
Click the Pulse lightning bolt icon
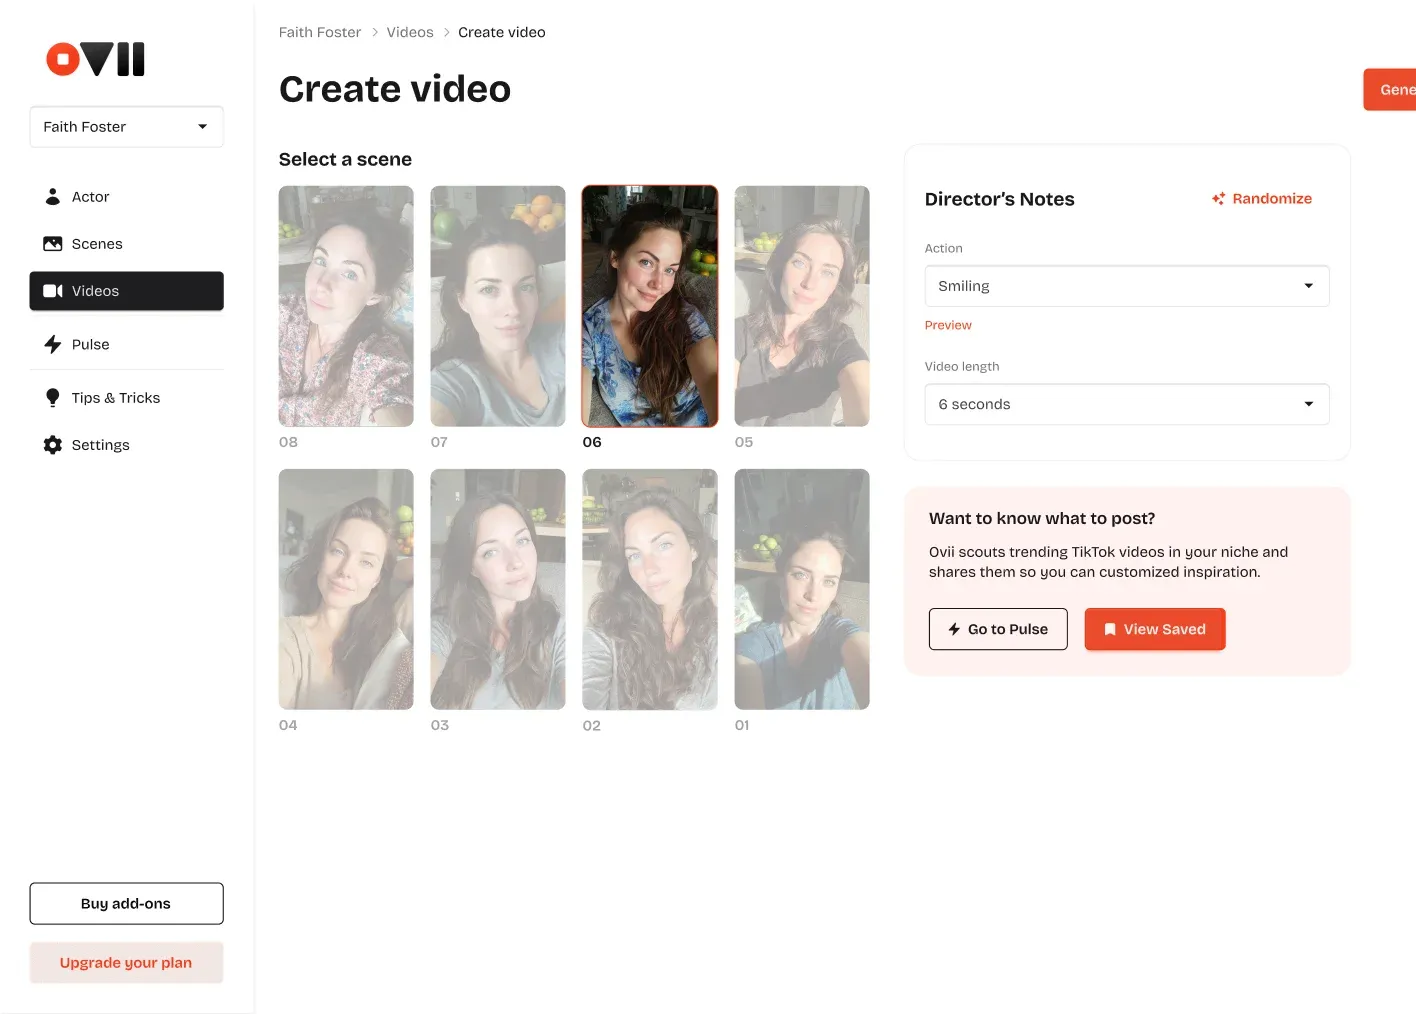[x=53, y=344]
